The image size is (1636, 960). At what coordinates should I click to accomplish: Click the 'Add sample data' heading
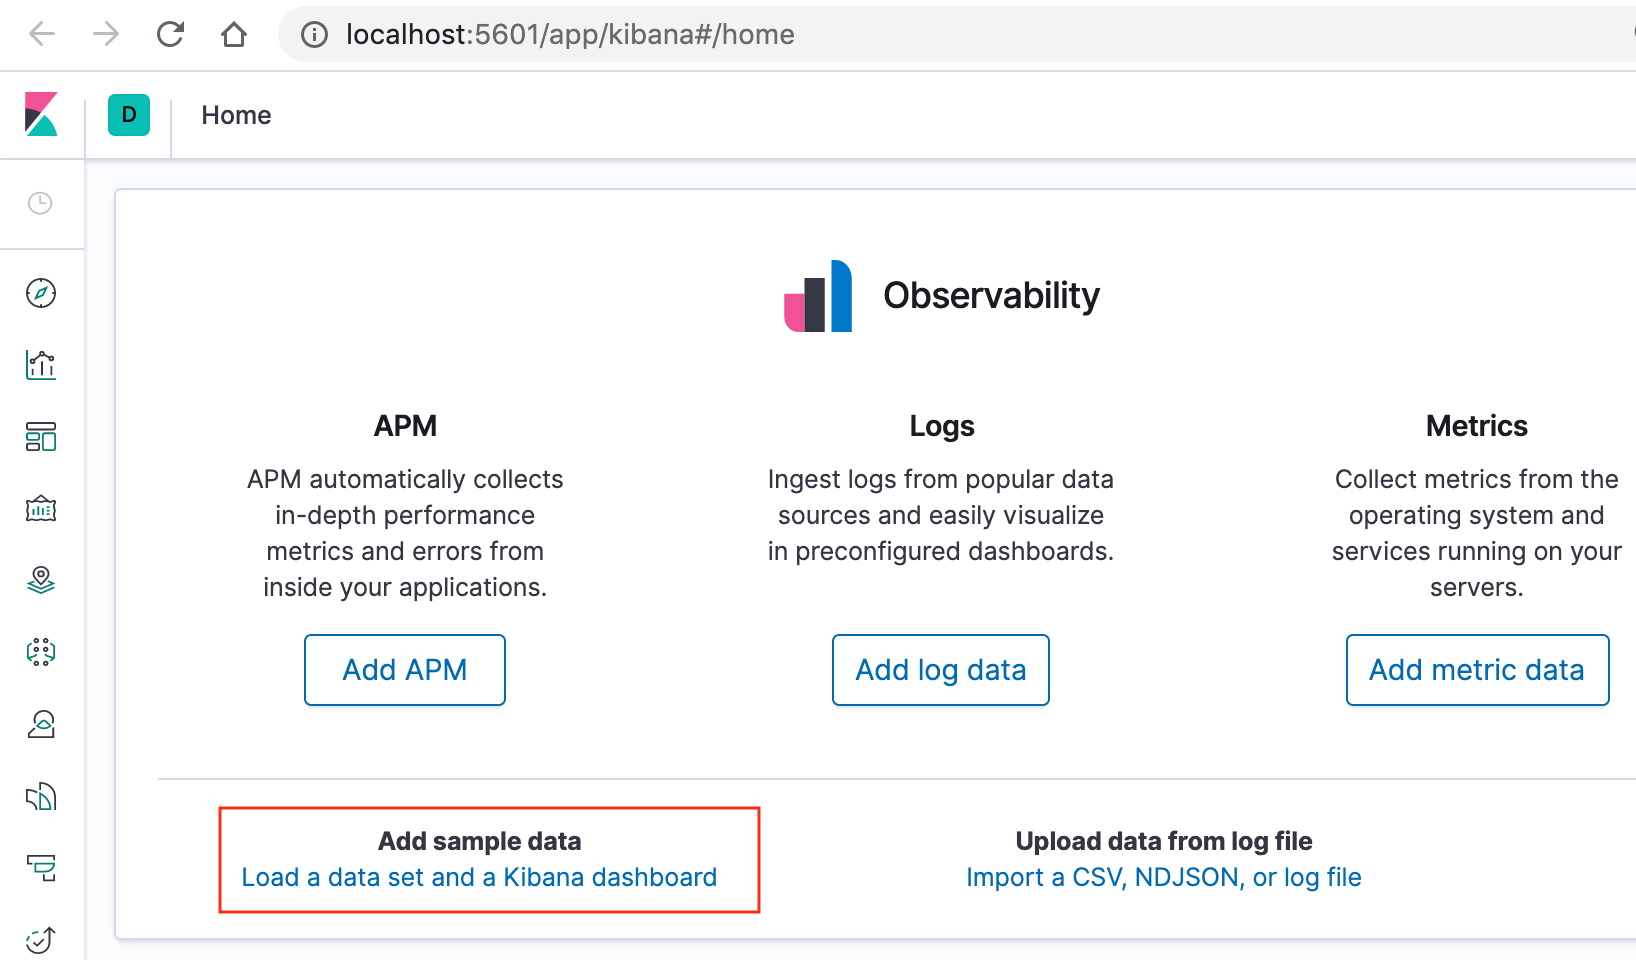pyautogui.click(x=479, y=841)
